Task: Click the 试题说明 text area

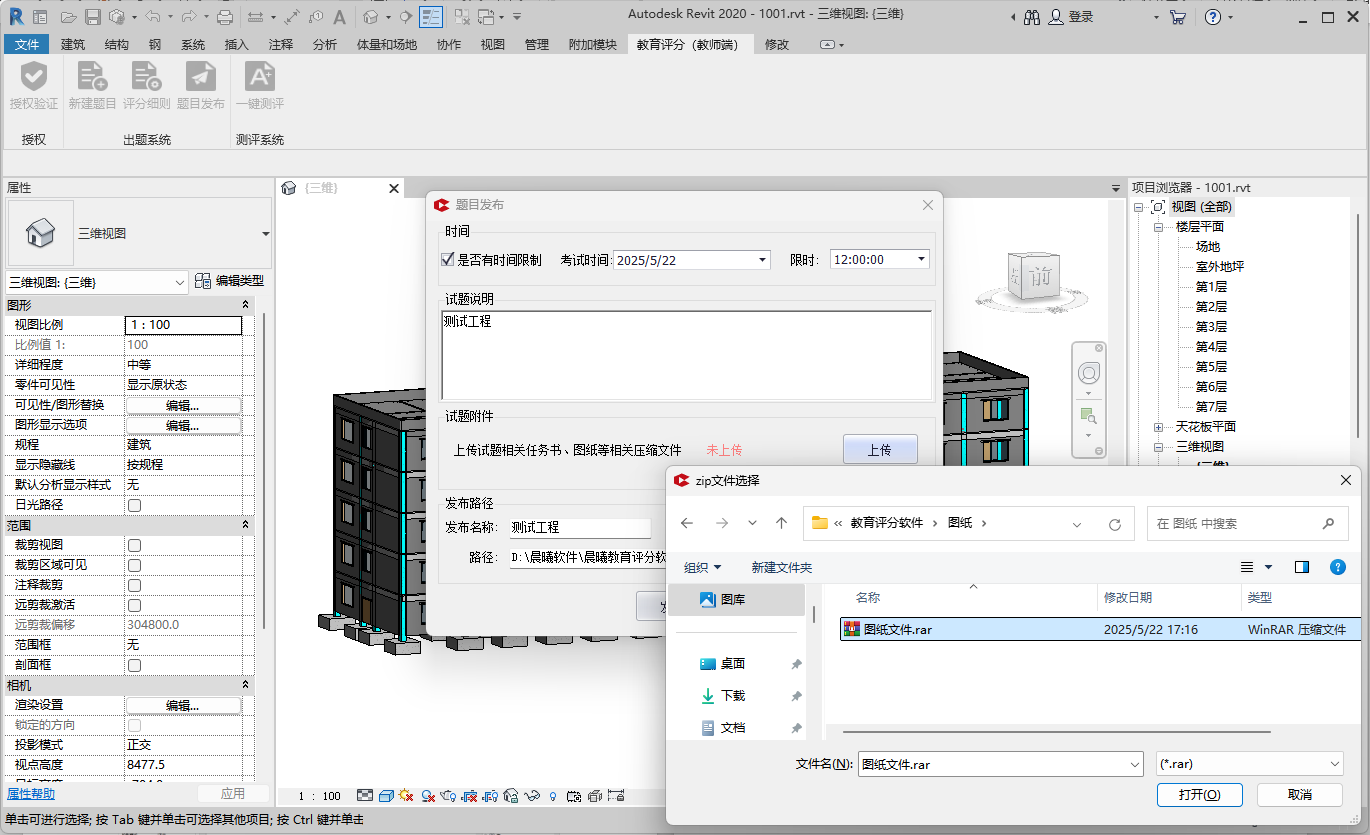Action: [687, 355]
